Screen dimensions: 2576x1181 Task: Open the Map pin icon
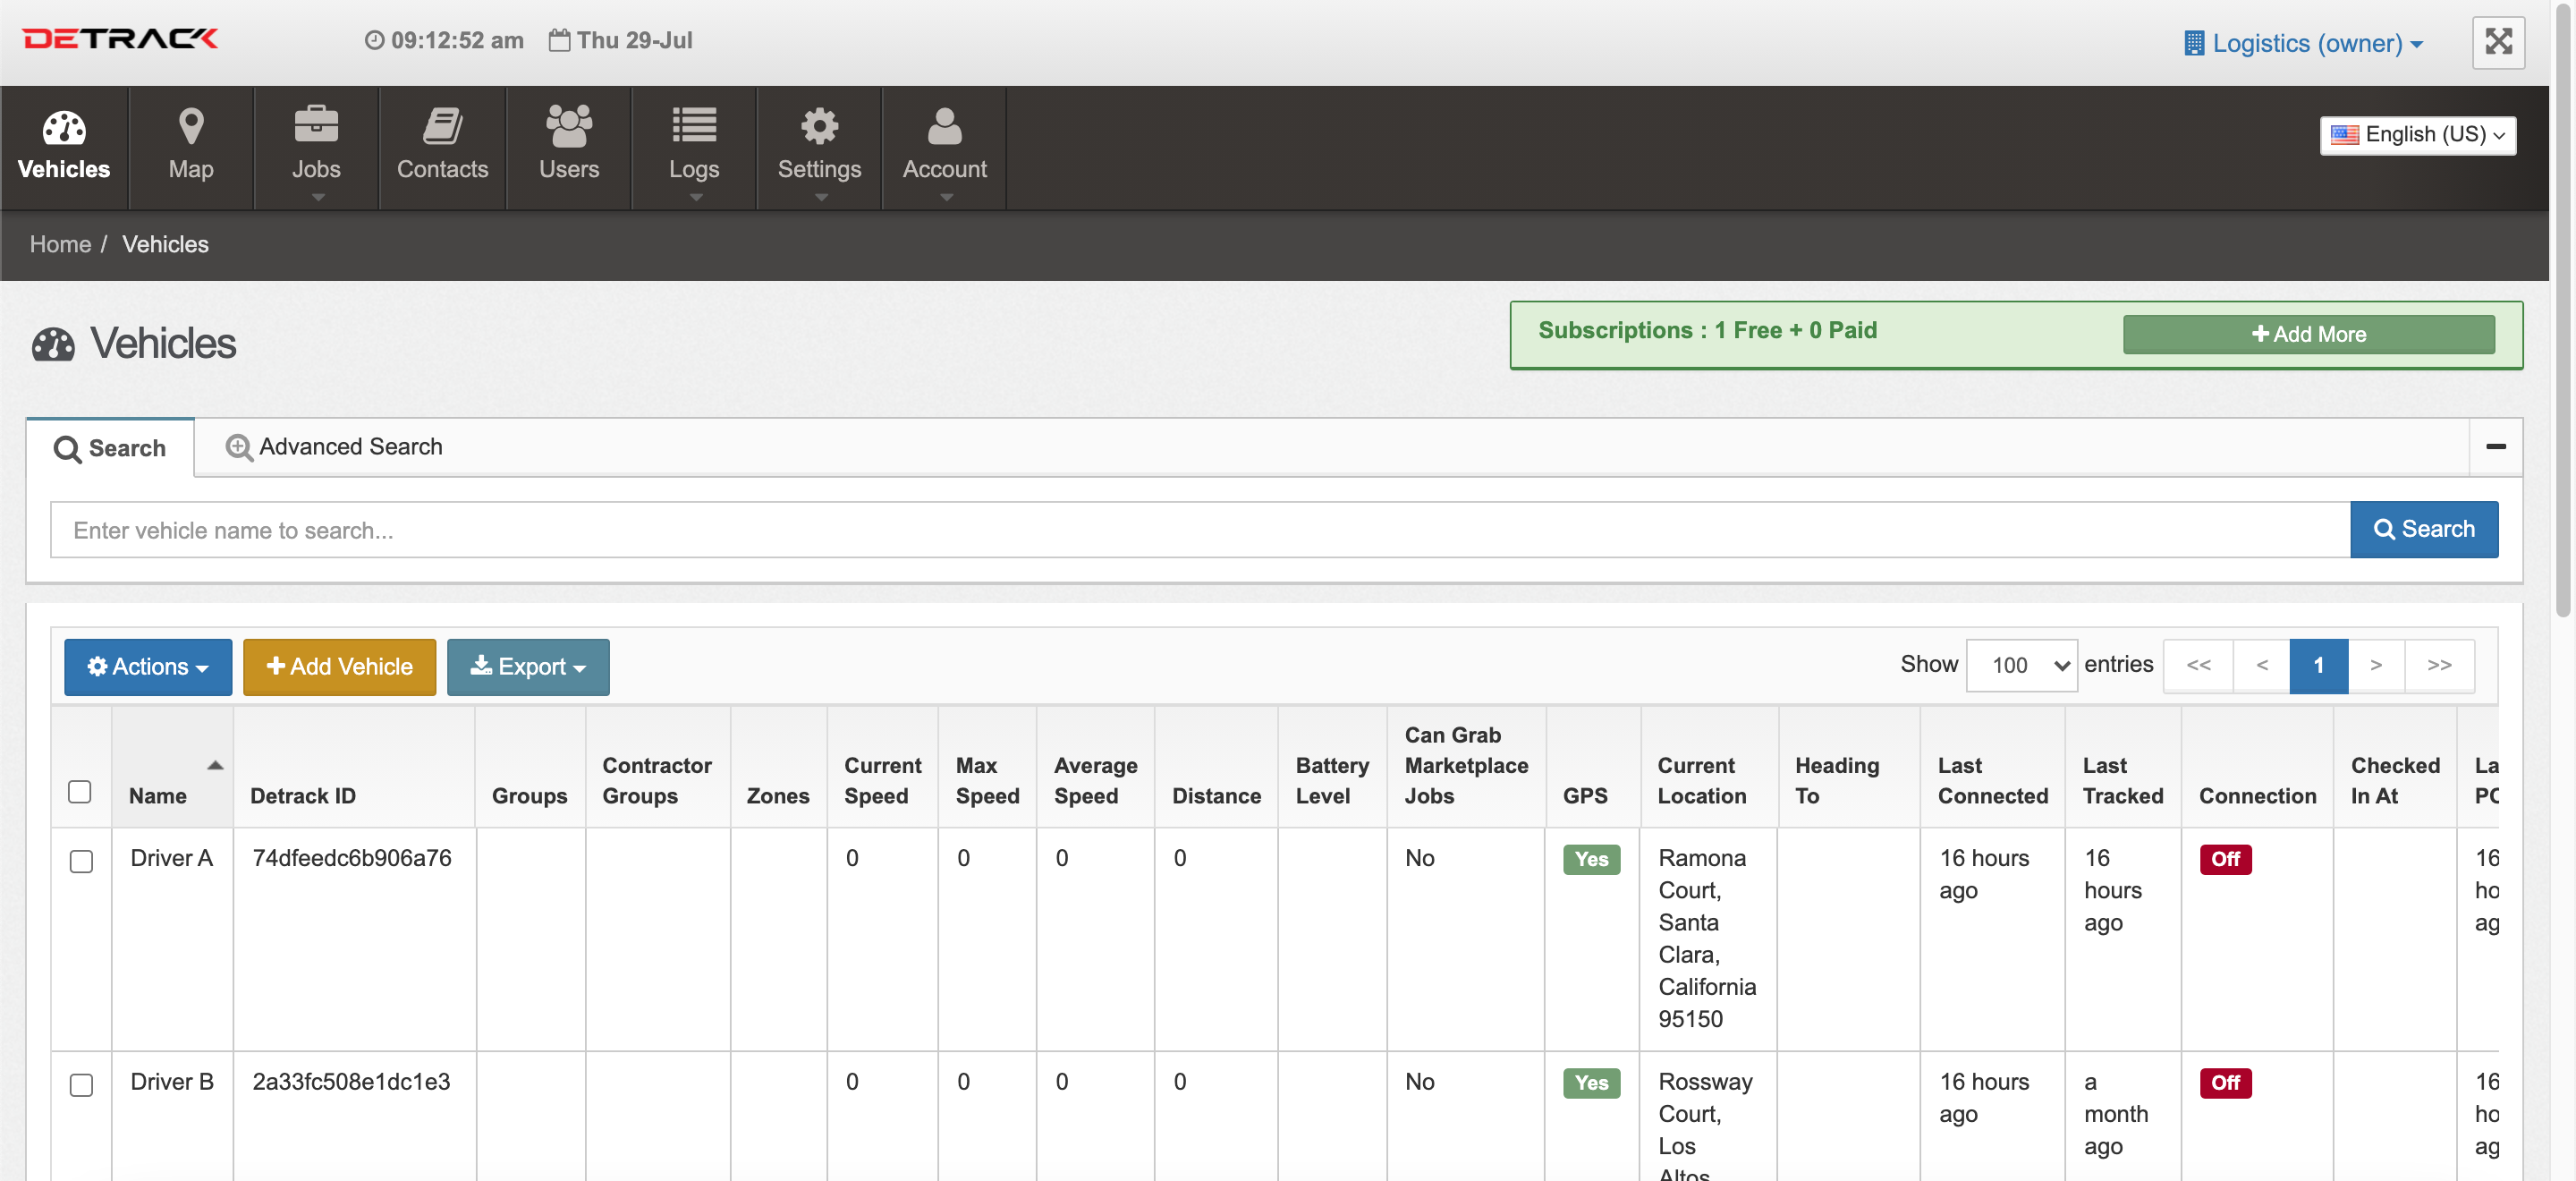point(190,127)
